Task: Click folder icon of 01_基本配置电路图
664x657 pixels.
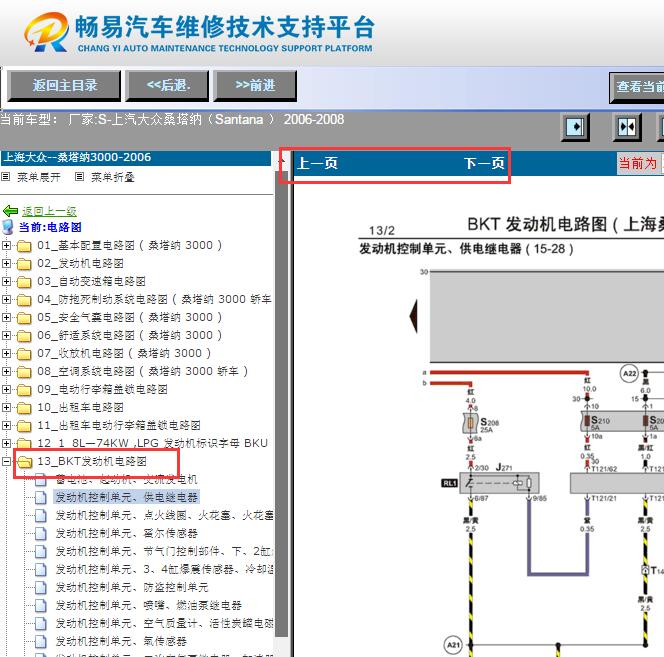Action: (x=24, y=246)
